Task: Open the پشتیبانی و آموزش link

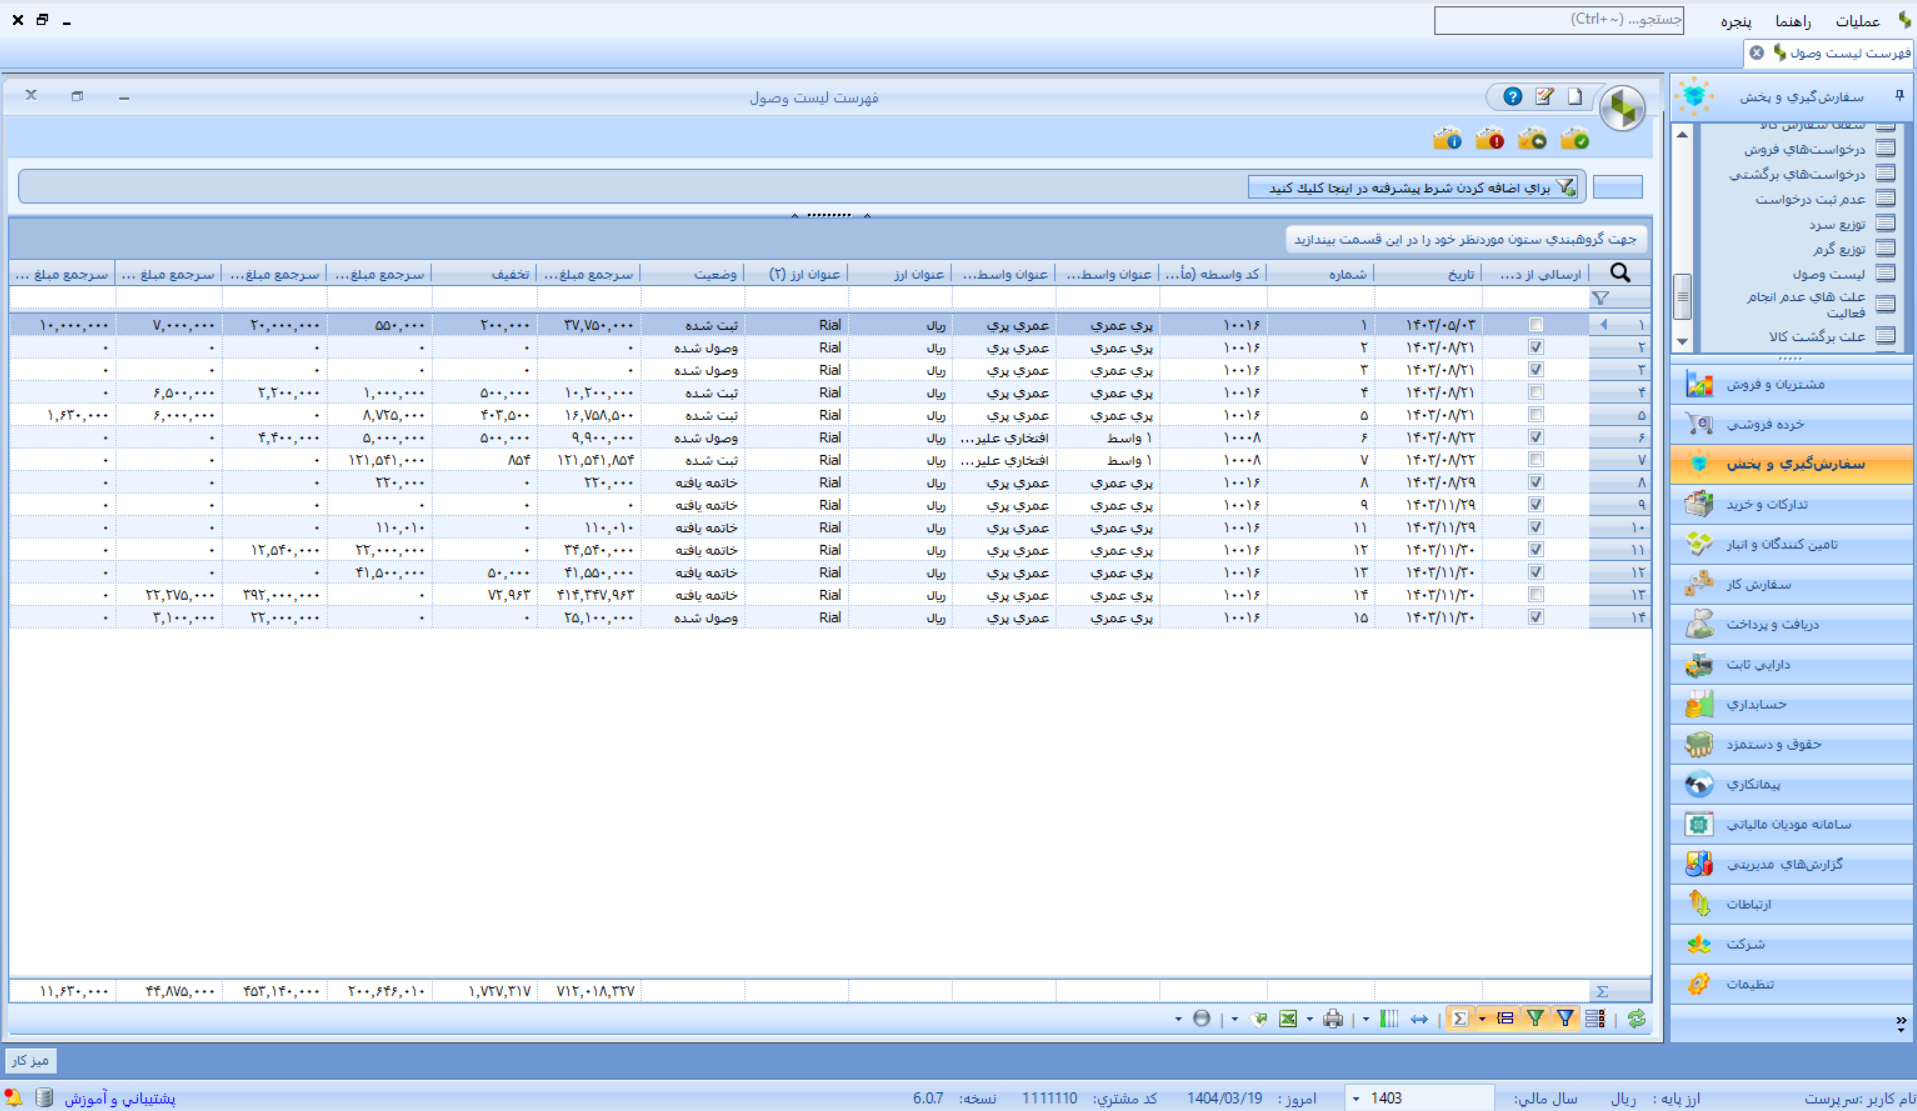Action: (x=120, y=1098)
